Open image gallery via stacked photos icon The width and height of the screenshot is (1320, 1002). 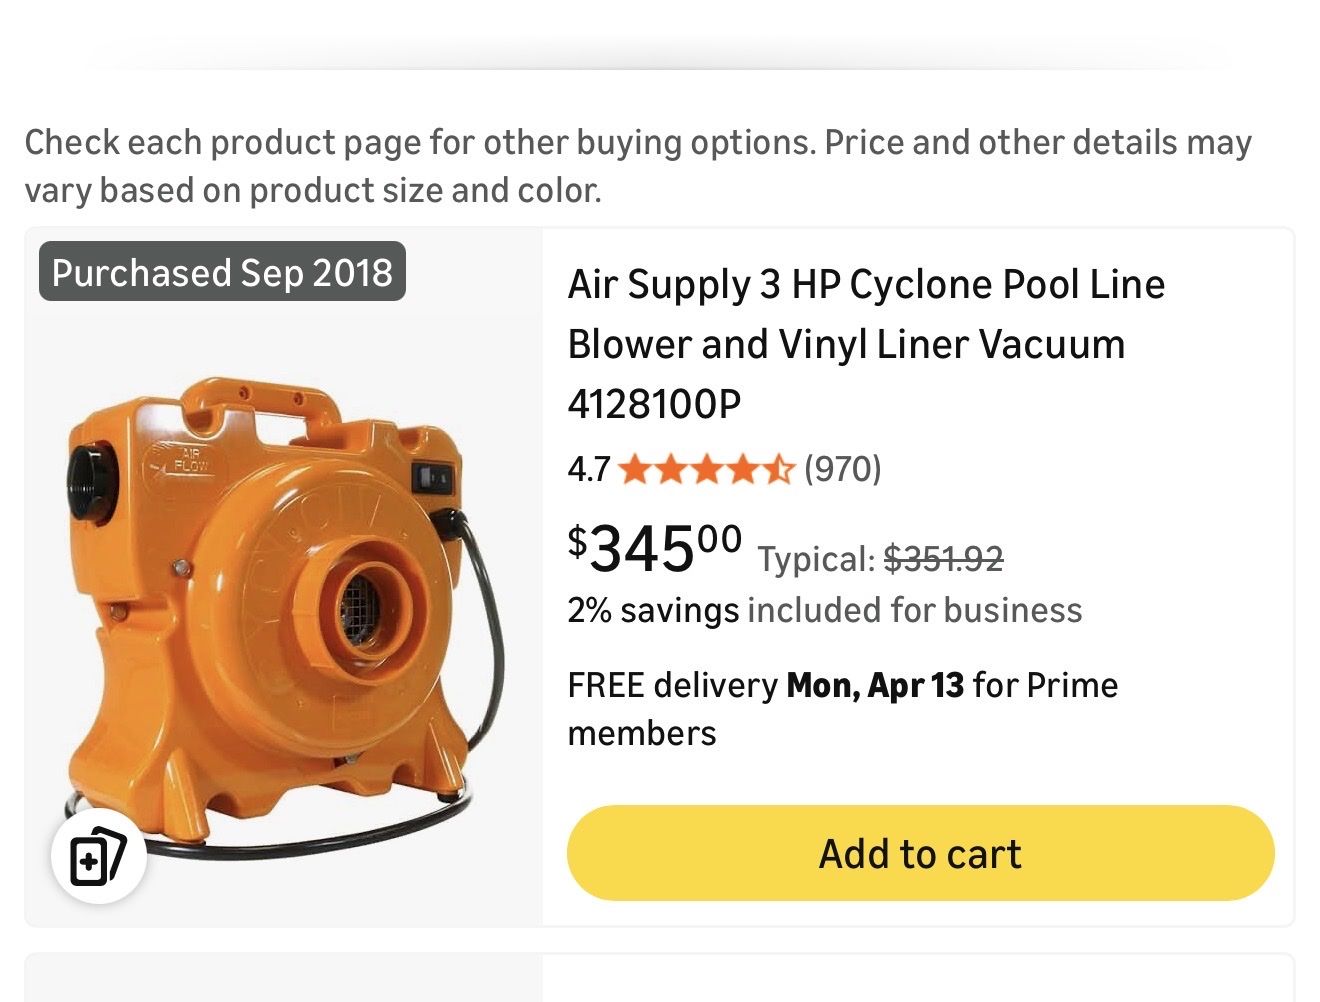click(x=99, y=856)
